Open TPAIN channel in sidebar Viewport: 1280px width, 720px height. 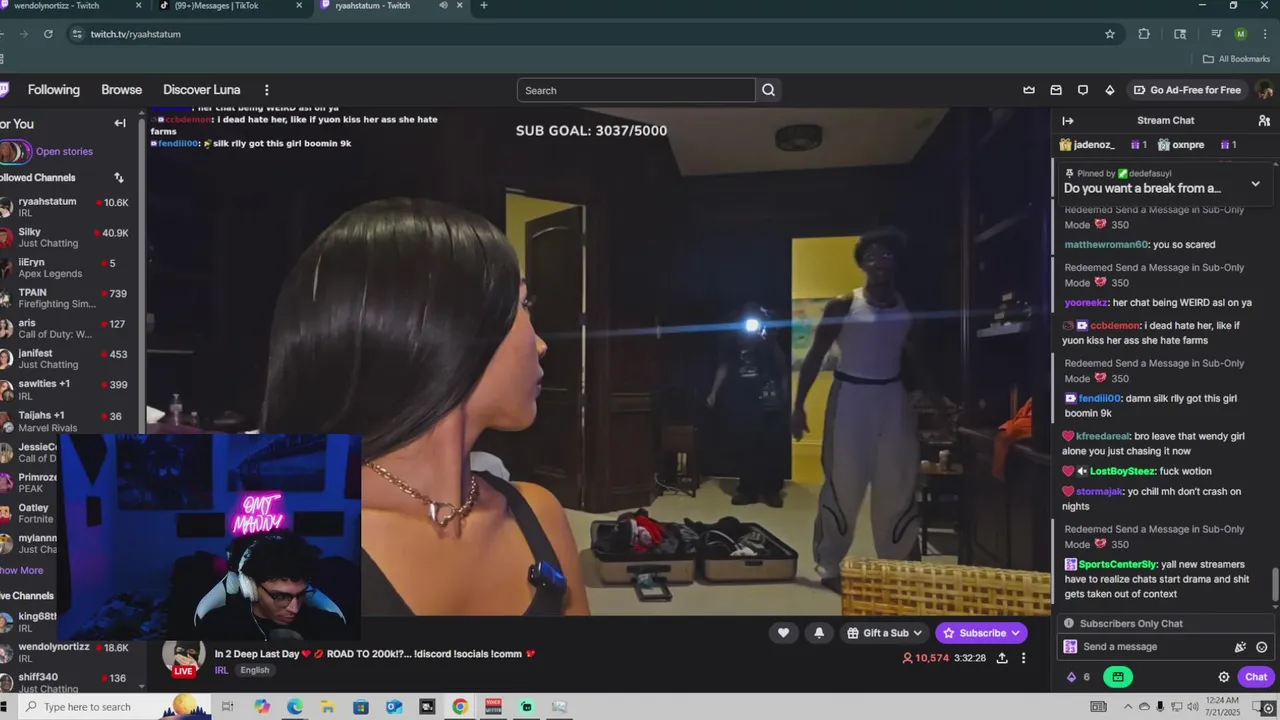pyautogui.click(x=64, y=298)
